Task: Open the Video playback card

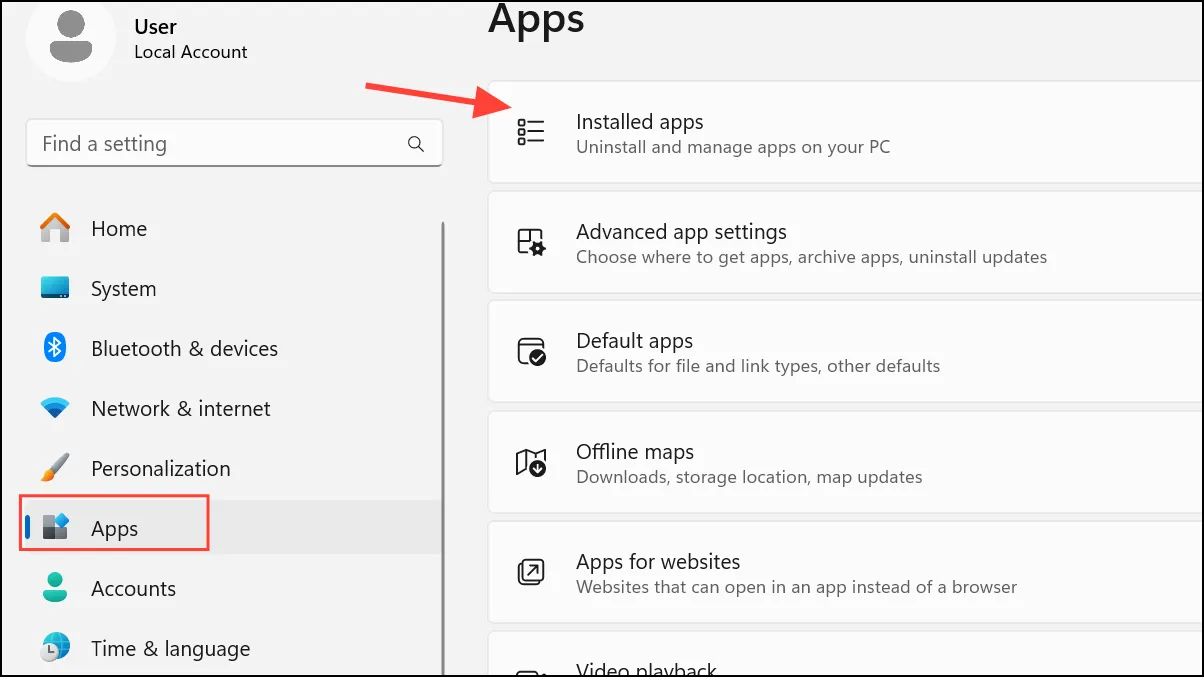Action: [x=846, y=654]
